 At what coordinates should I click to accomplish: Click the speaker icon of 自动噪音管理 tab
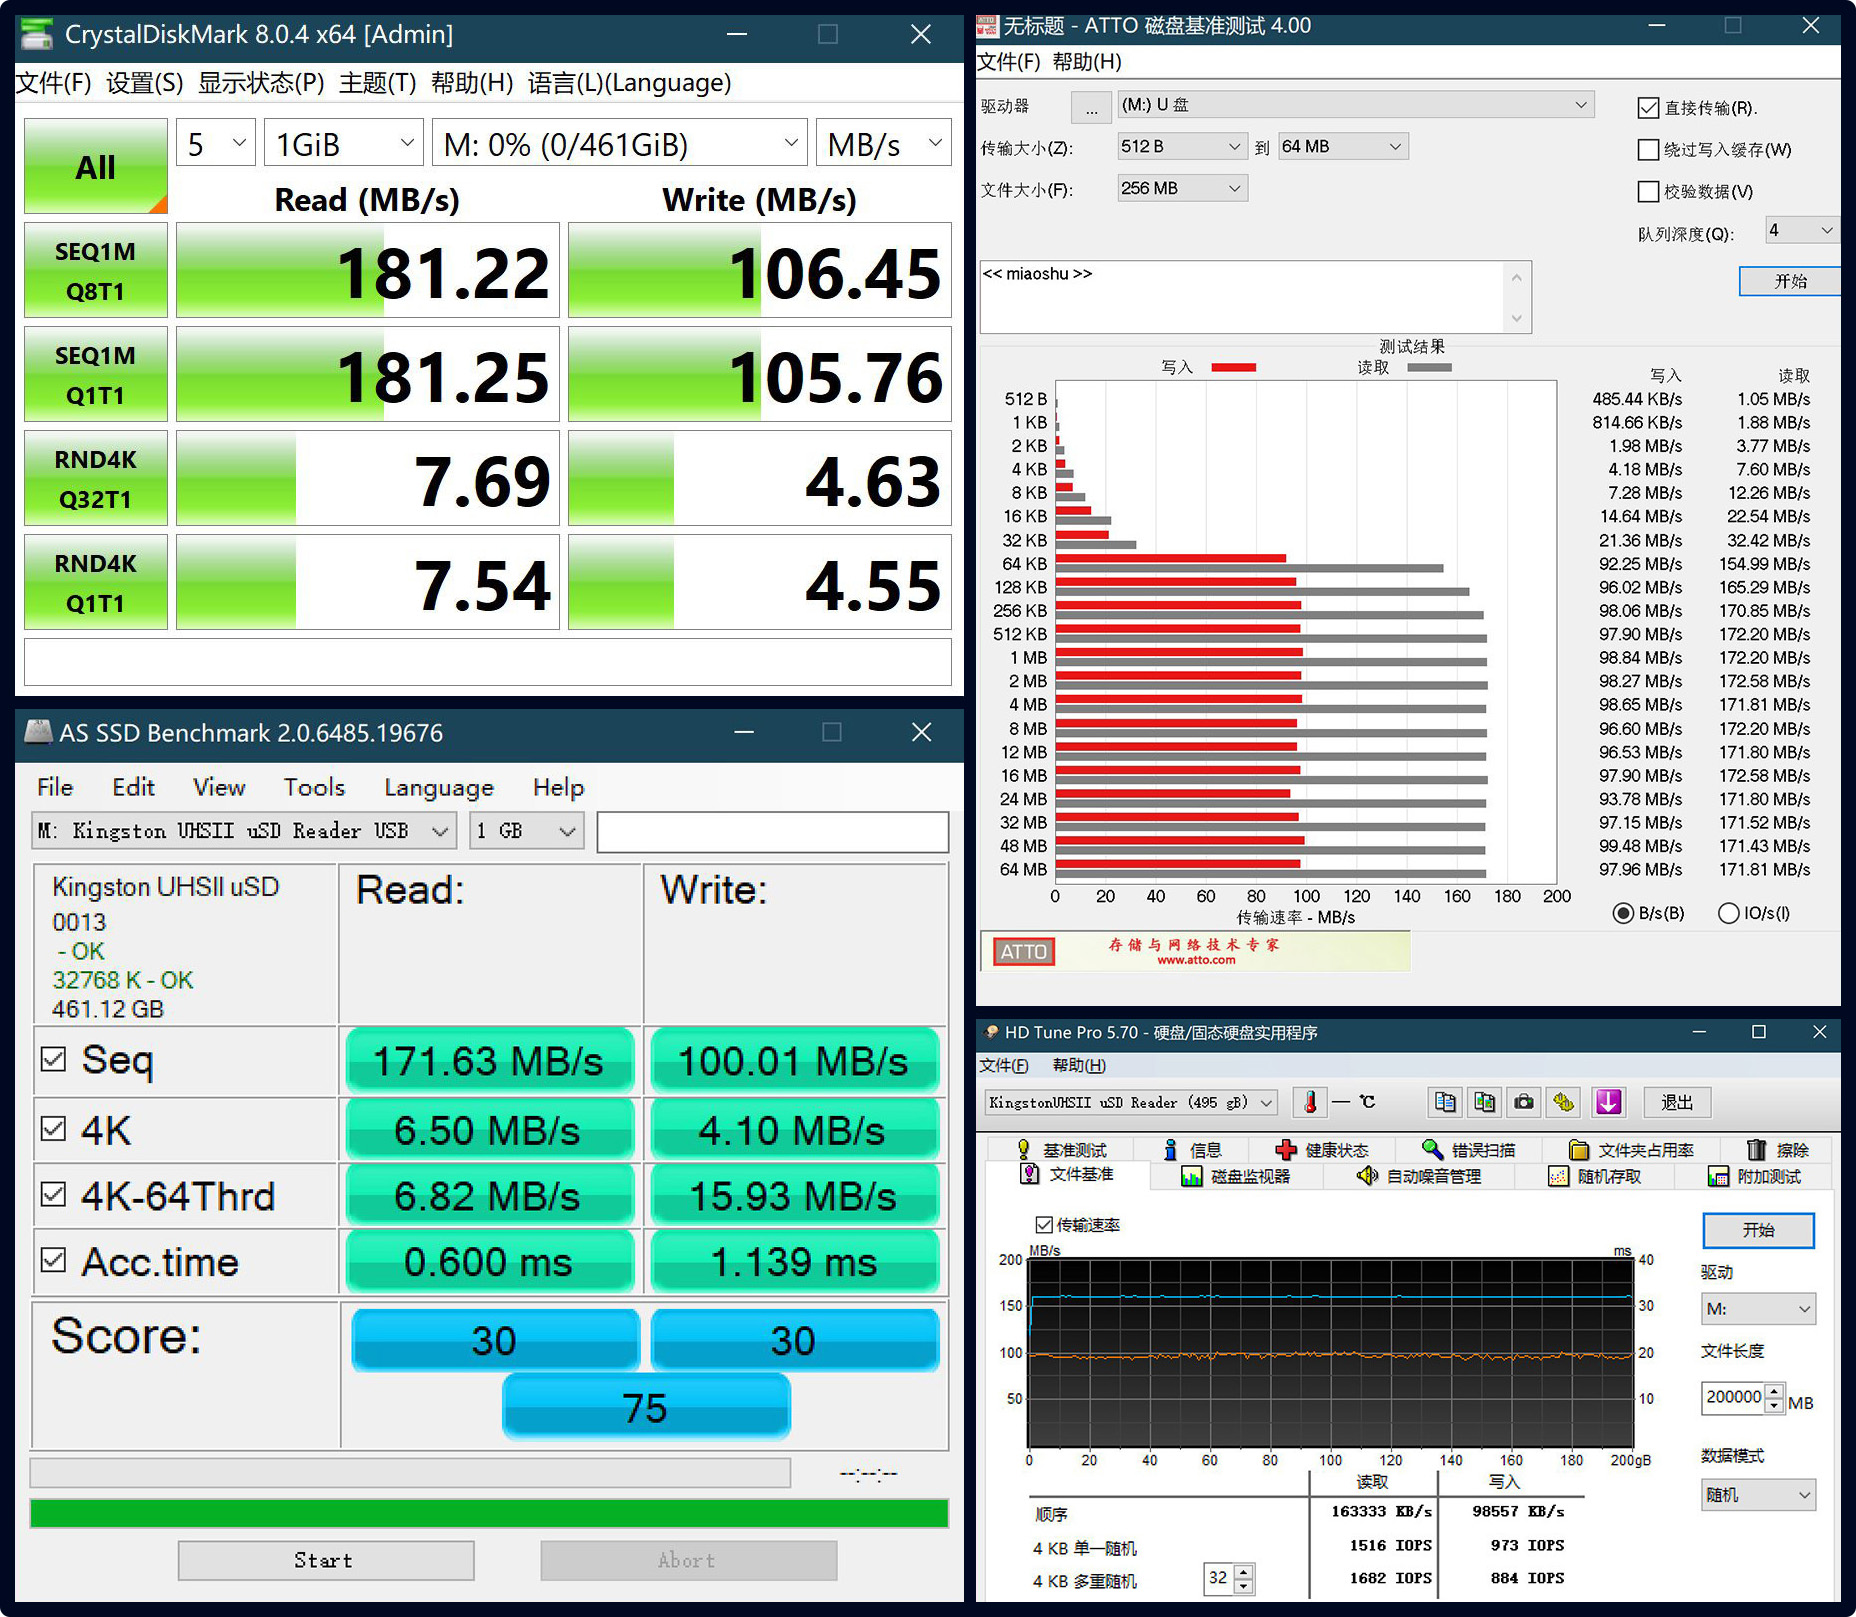pos(1367,1176)
